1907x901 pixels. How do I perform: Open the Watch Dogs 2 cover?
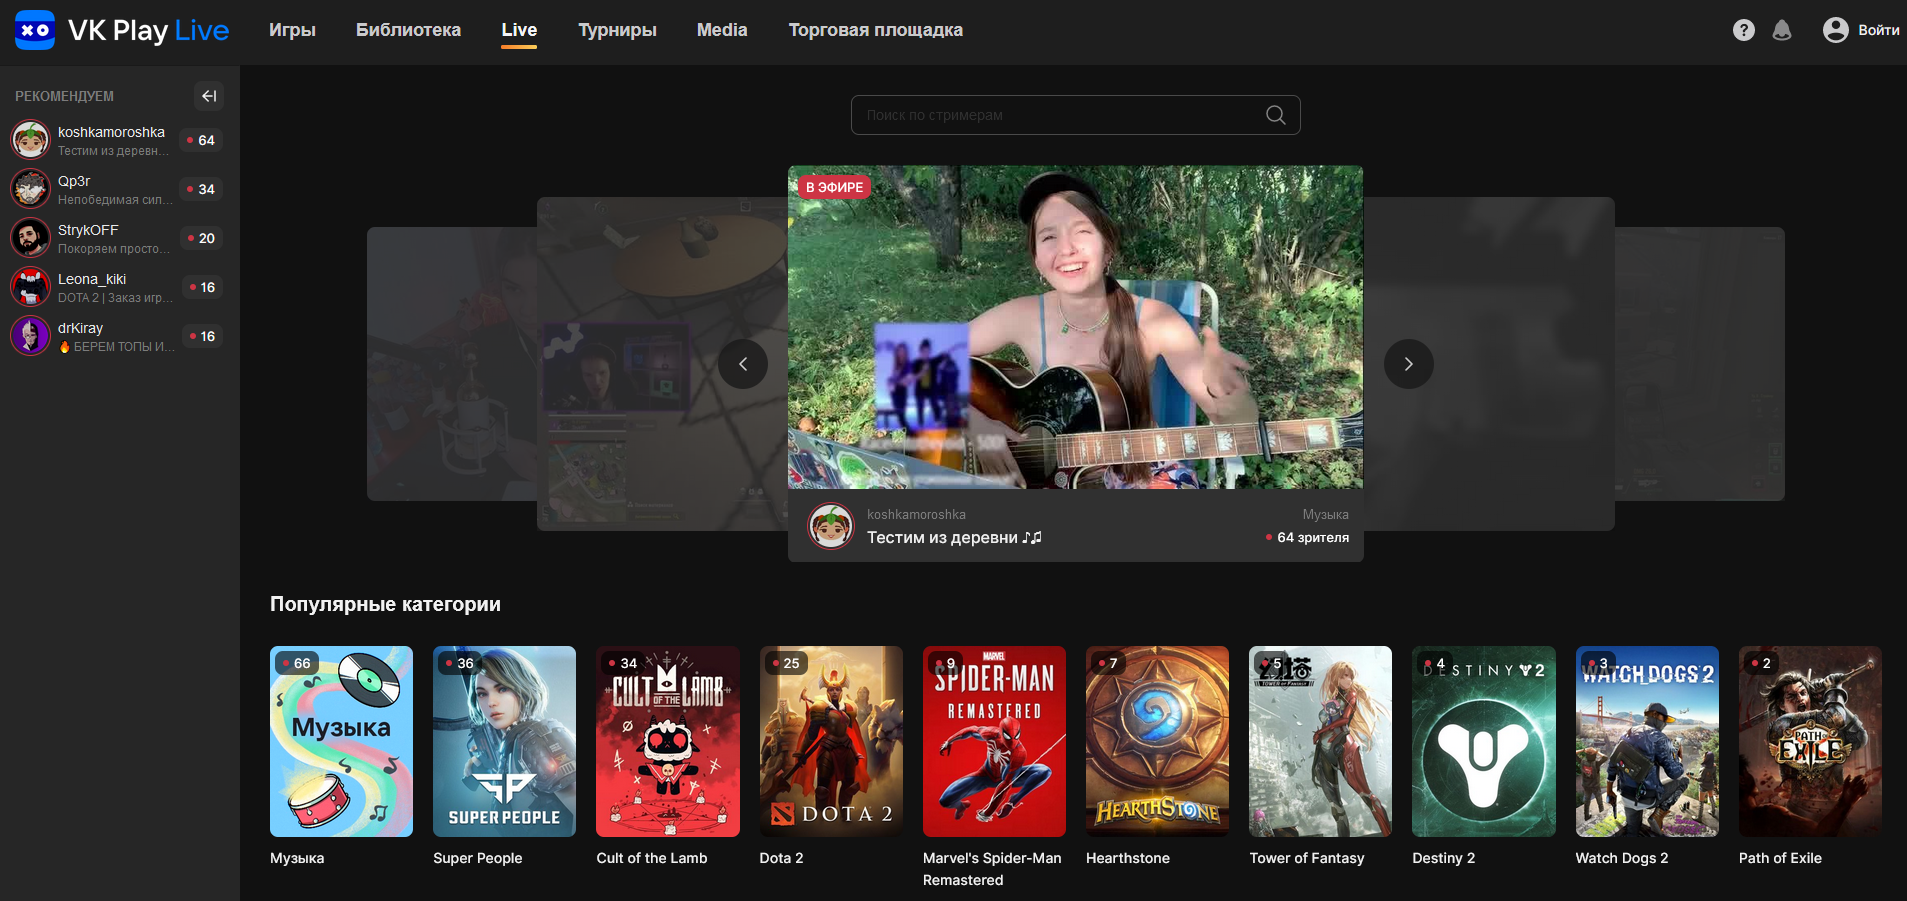(x=1647, y=741)
